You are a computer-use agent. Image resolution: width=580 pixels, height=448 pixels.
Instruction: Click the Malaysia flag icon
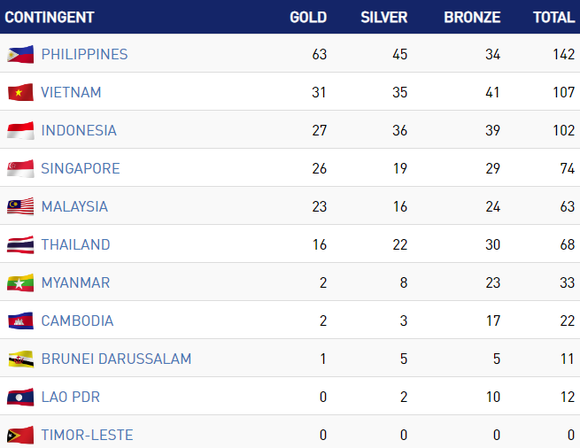21,206
